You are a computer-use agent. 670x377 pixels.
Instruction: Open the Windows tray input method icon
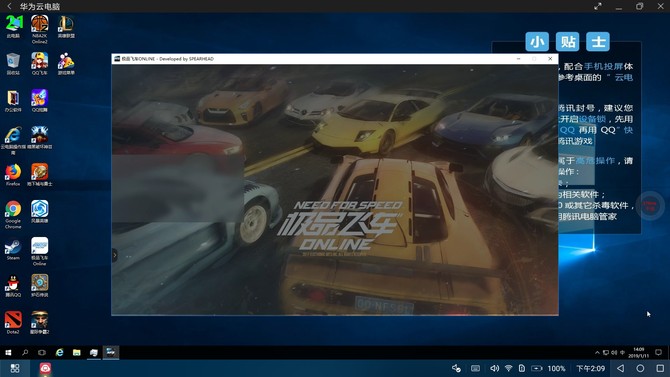pyautogui.click(x=623, y=353)
